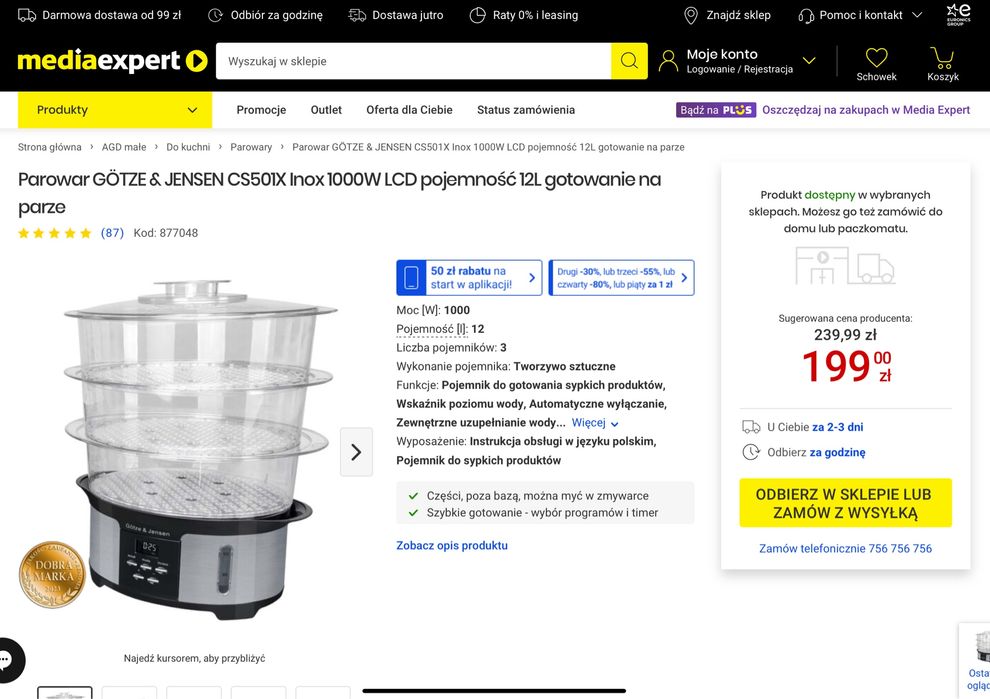Open the Koszyk shopping cart
This screenshot has width=990, height=699.
point(942,58)
